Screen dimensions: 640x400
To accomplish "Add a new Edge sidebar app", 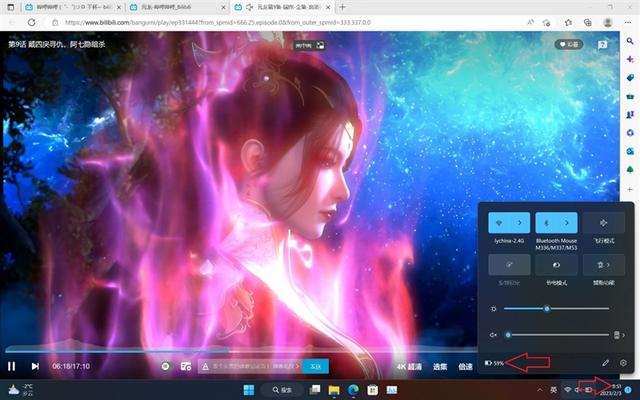I will coord(630,190).
